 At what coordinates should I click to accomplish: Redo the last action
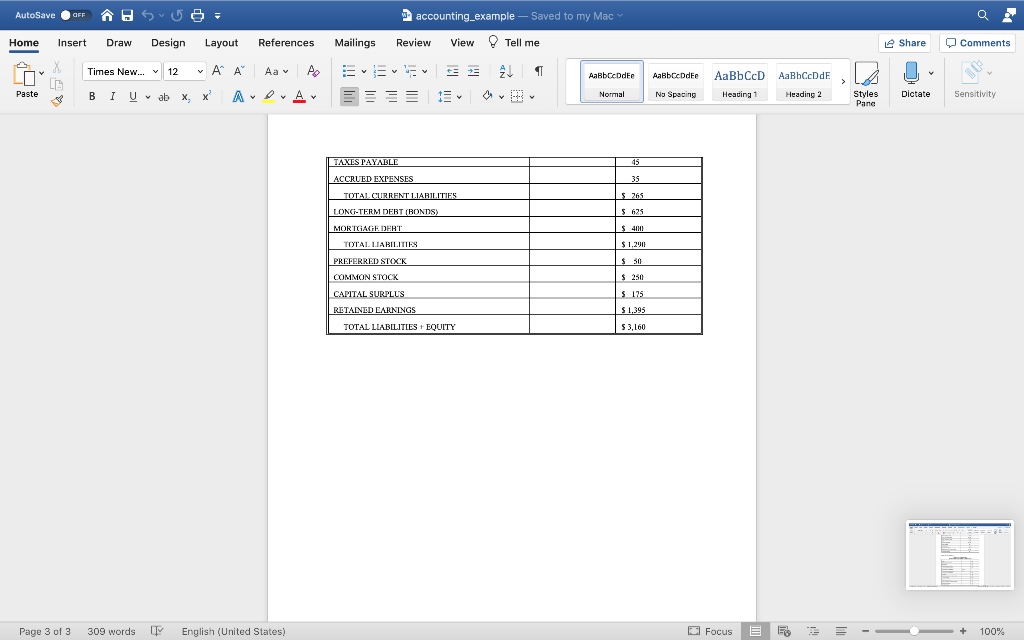176,15
